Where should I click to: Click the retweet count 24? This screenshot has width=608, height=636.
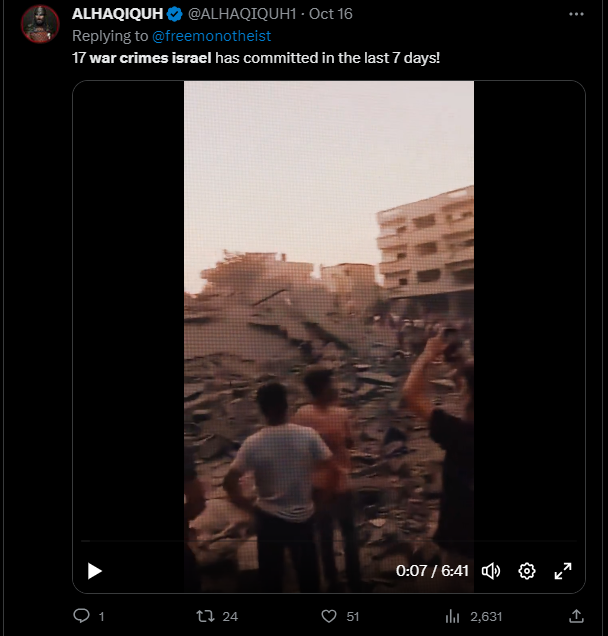(x=230, y=617)
